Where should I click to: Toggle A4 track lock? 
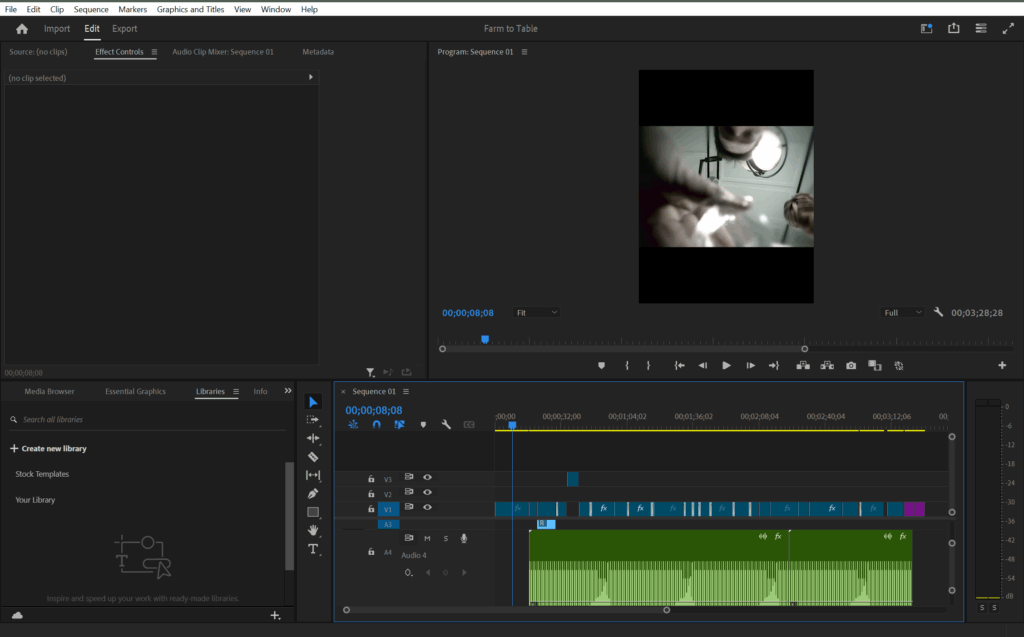point(371,552)
